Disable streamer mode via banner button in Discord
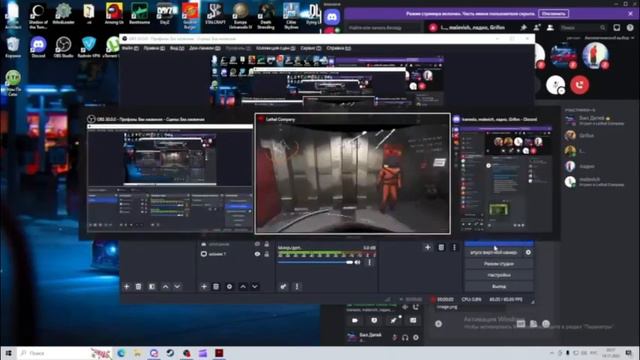The image size is (640, 360). click(x=553, y=13)
